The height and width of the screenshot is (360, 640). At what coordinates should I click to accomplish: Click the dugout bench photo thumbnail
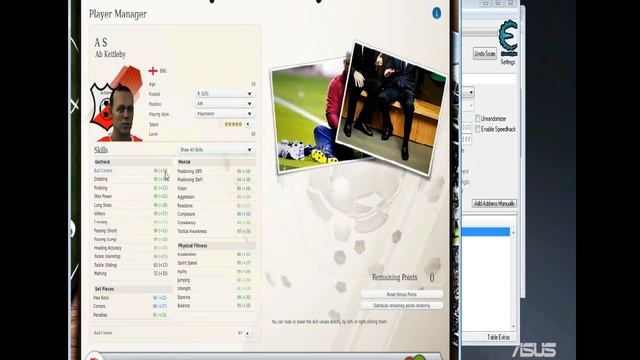point(391,108)
